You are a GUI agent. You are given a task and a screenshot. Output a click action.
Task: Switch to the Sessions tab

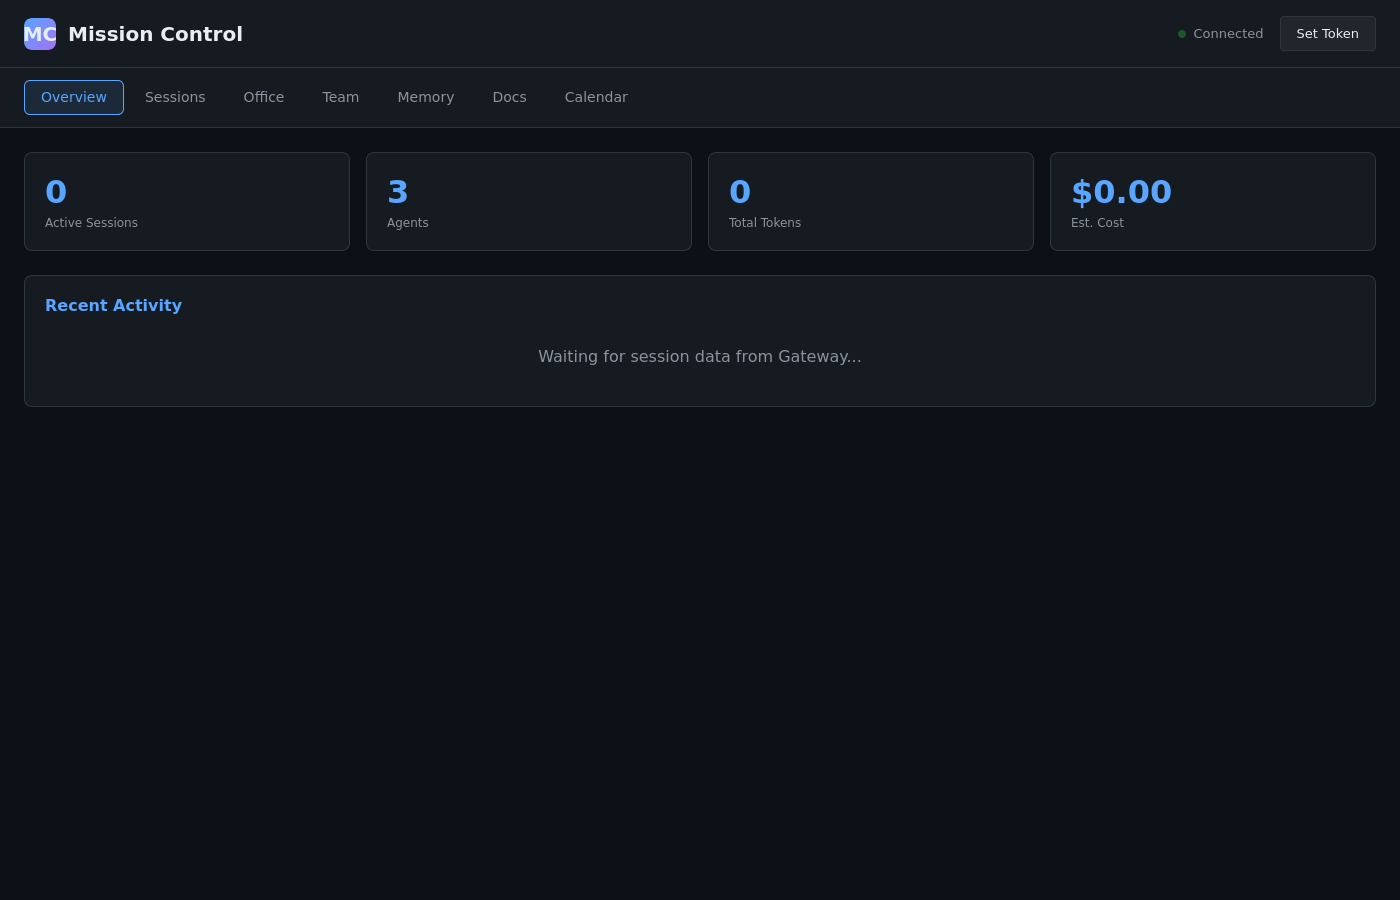175,97
